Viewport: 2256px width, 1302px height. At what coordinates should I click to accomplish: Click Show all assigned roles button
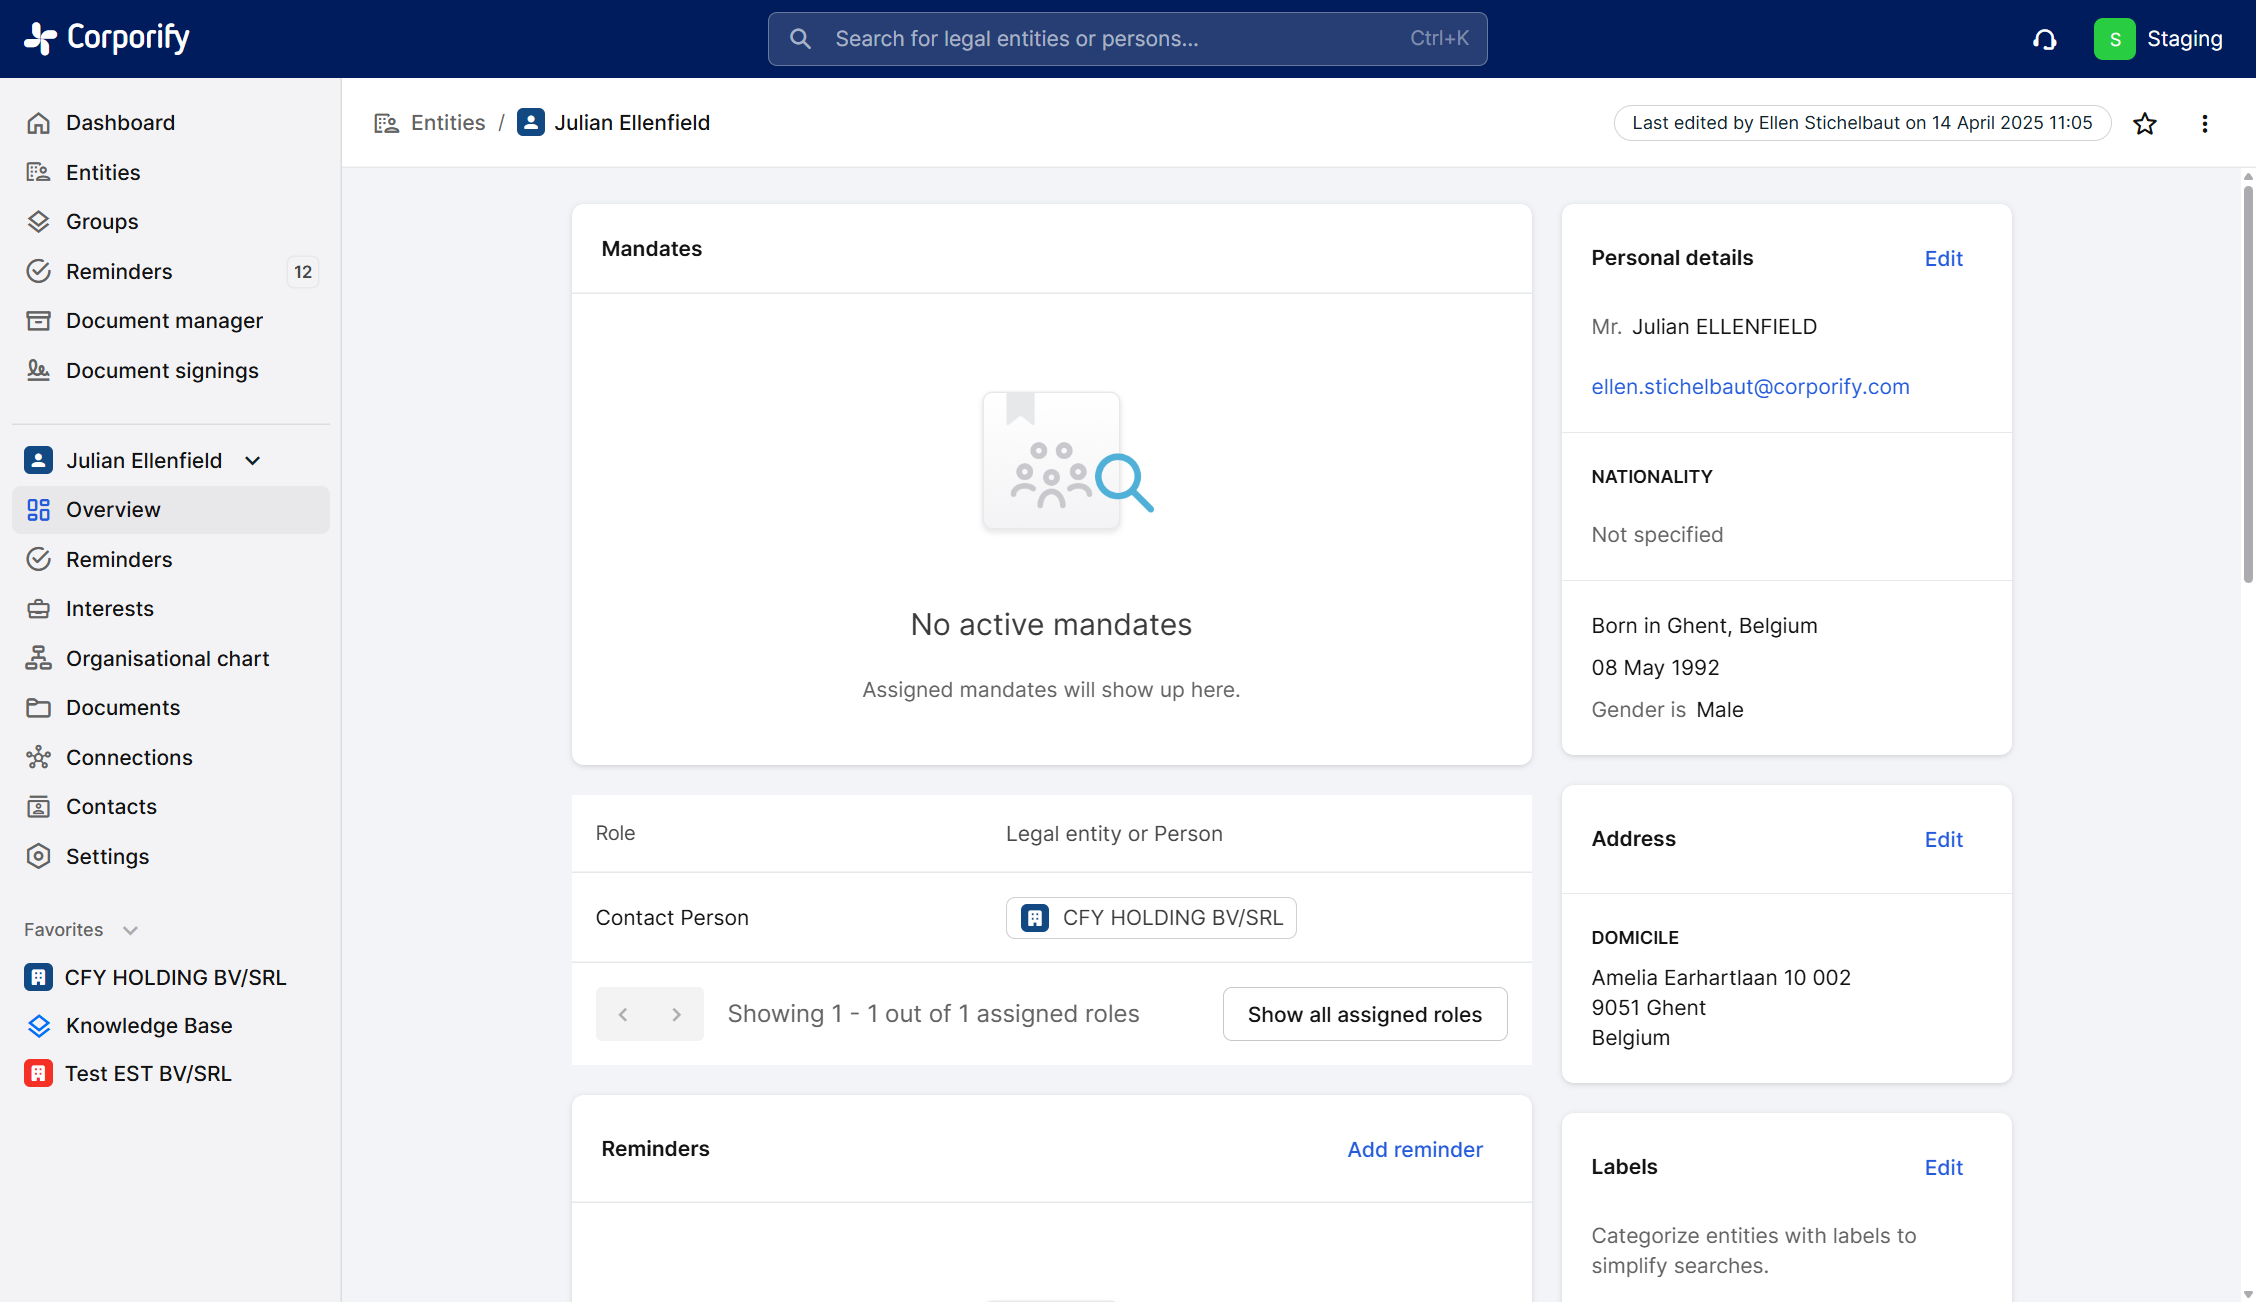(x=1364, y=1014)
